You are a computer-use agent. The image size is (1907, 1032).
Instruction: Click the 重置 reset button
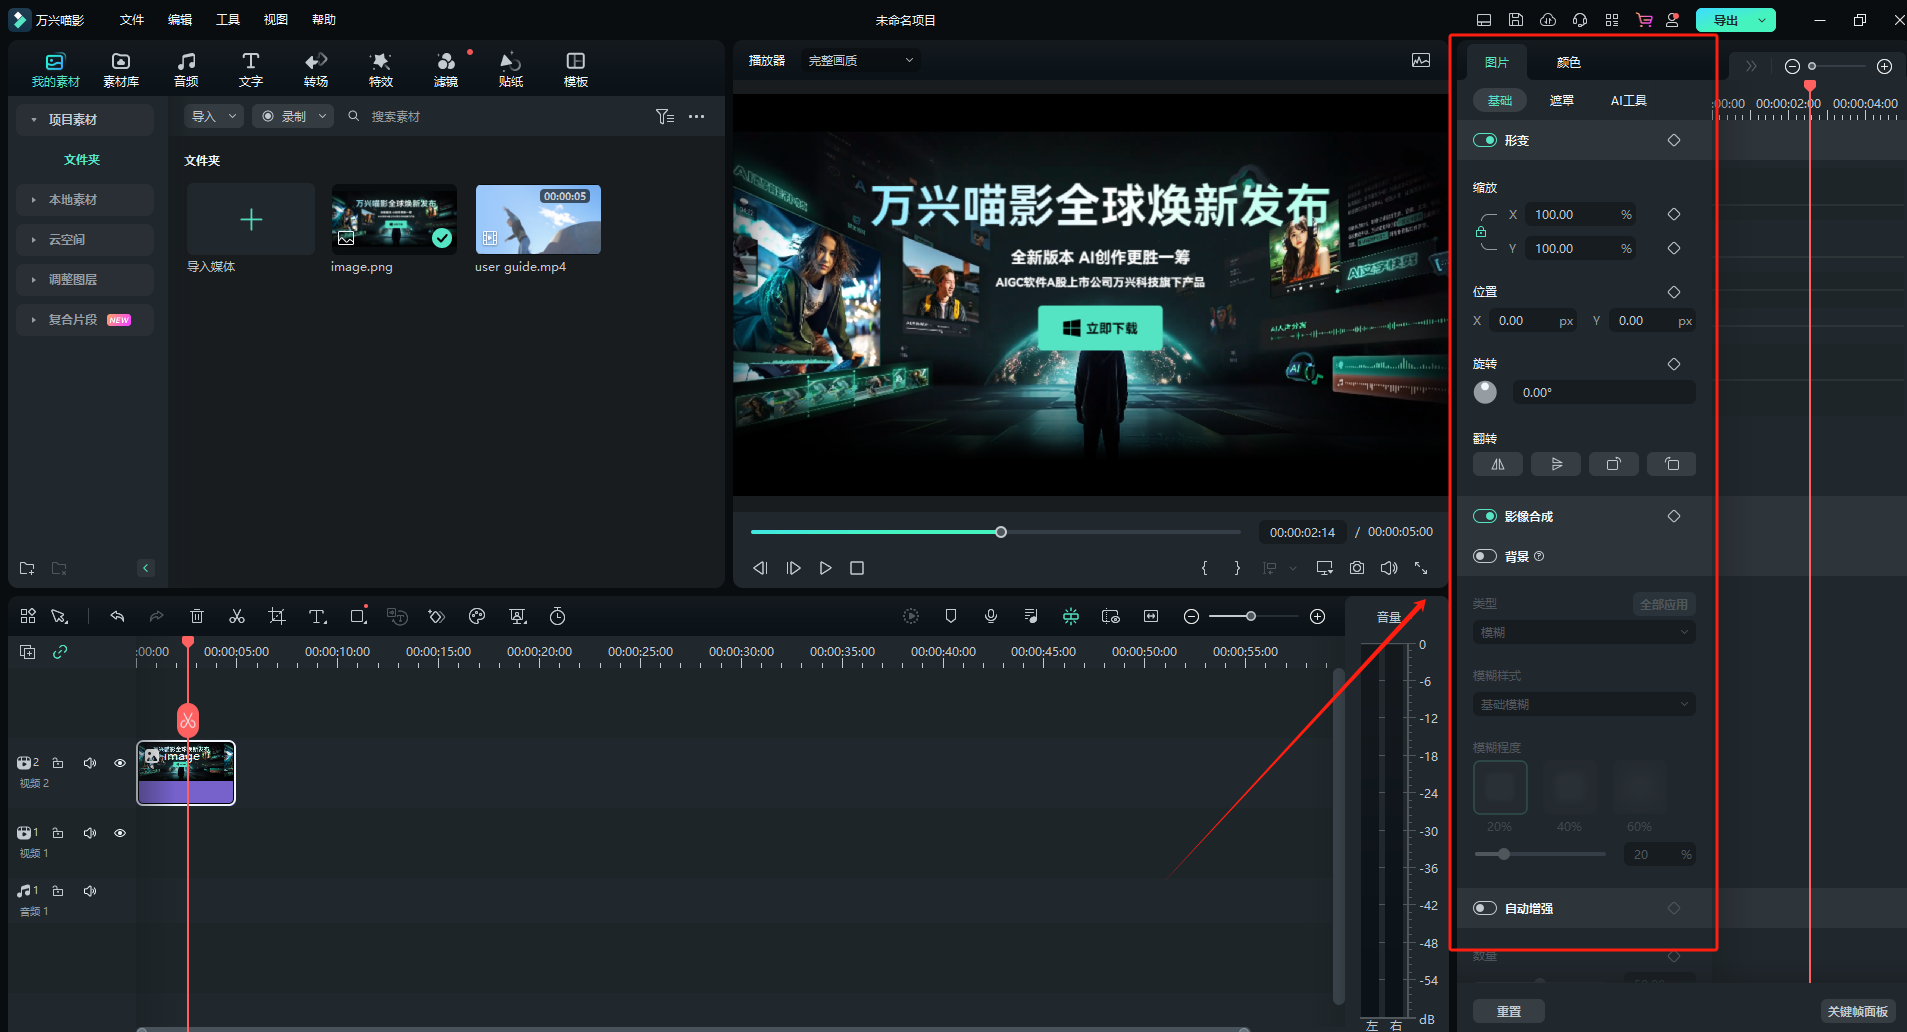point(1509,1011)
